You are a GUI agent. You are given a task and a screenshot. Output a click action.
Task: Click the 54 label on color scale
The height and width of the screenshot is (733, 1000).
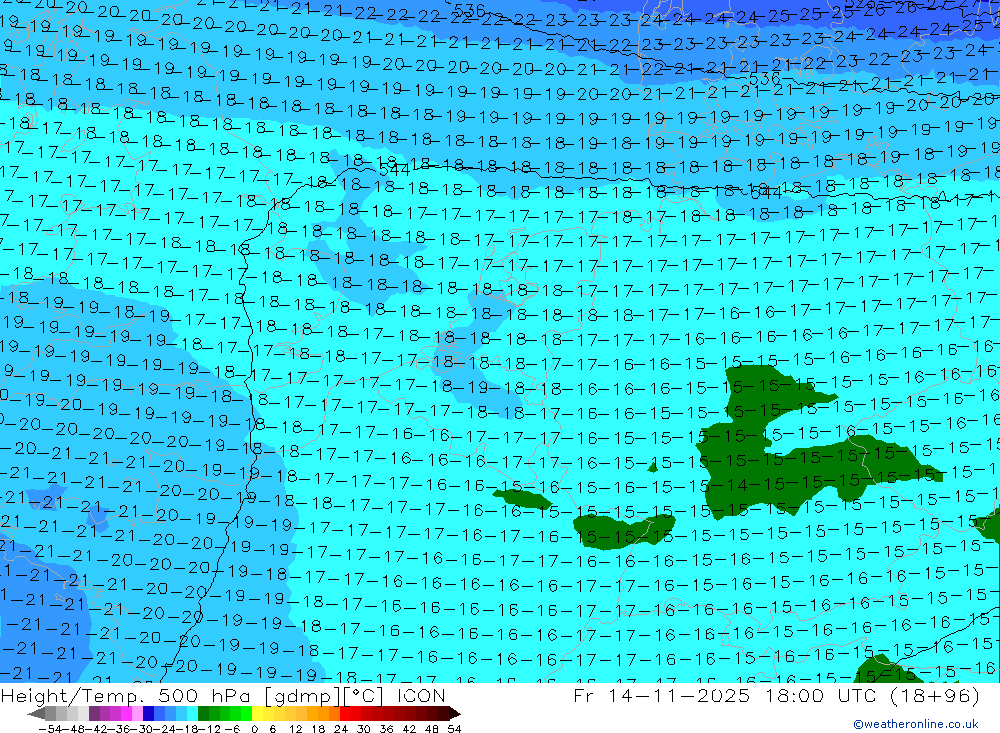[454, 729]
